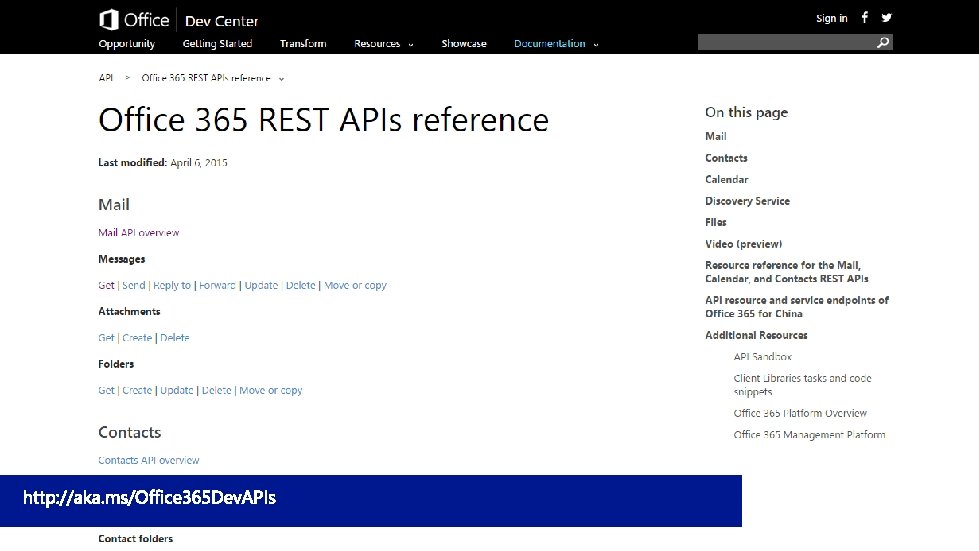
Task: Jump to Mail in On this page
Action: pyautogui.click(x=716, y=136)
